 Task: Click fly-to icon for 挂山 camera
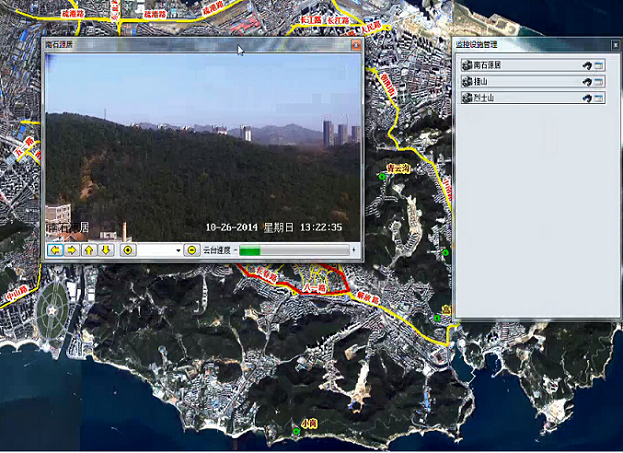tap(587, 82)
